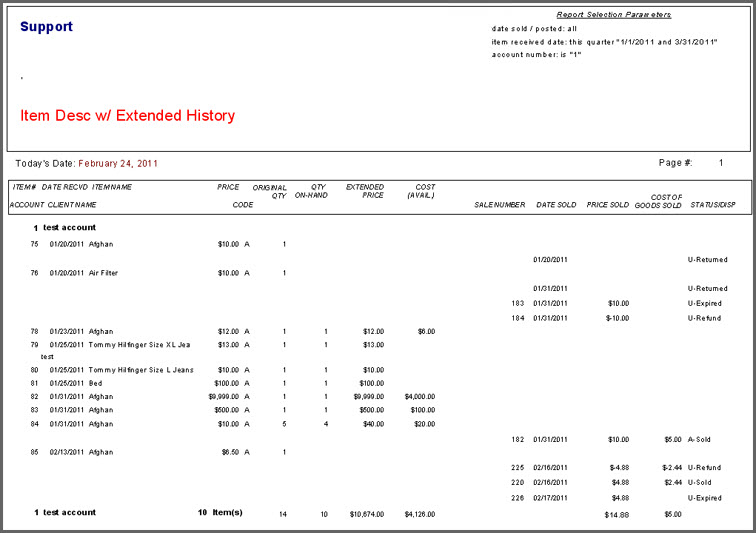Select the SALE NUMBER column header
Screen dimensions: 756x533
click(499, 205)
